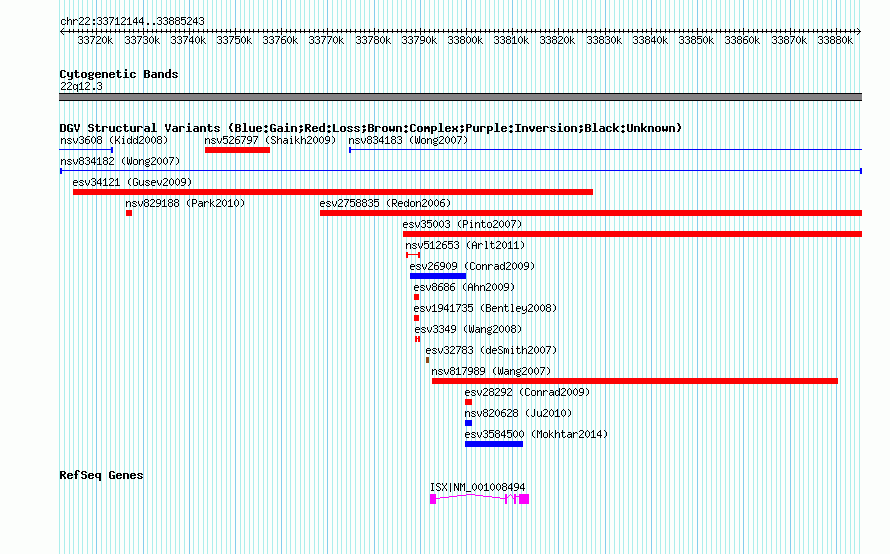Click the 22q12.3 band label
This screenshot has height=554, width=890.
pos(81,86)
